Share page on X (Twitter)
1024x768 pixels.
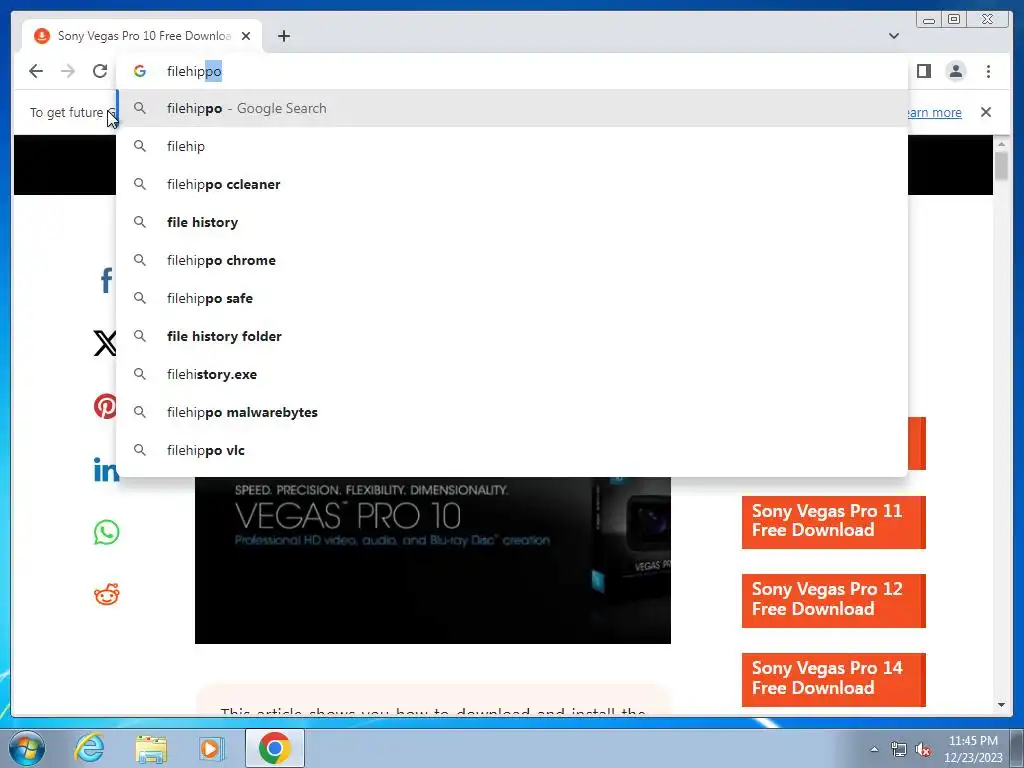coord(104,343)
